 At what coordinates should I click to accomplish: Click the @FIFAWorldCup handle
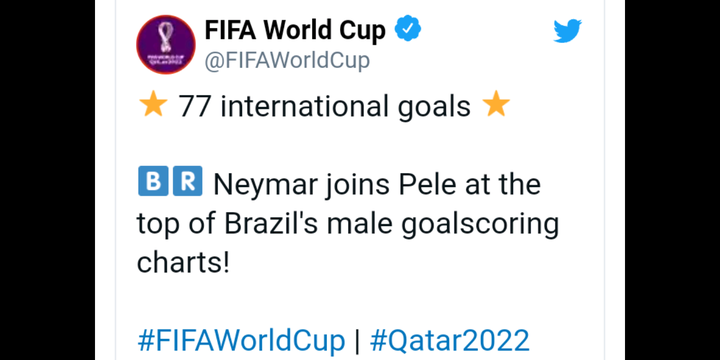(287, 61)
